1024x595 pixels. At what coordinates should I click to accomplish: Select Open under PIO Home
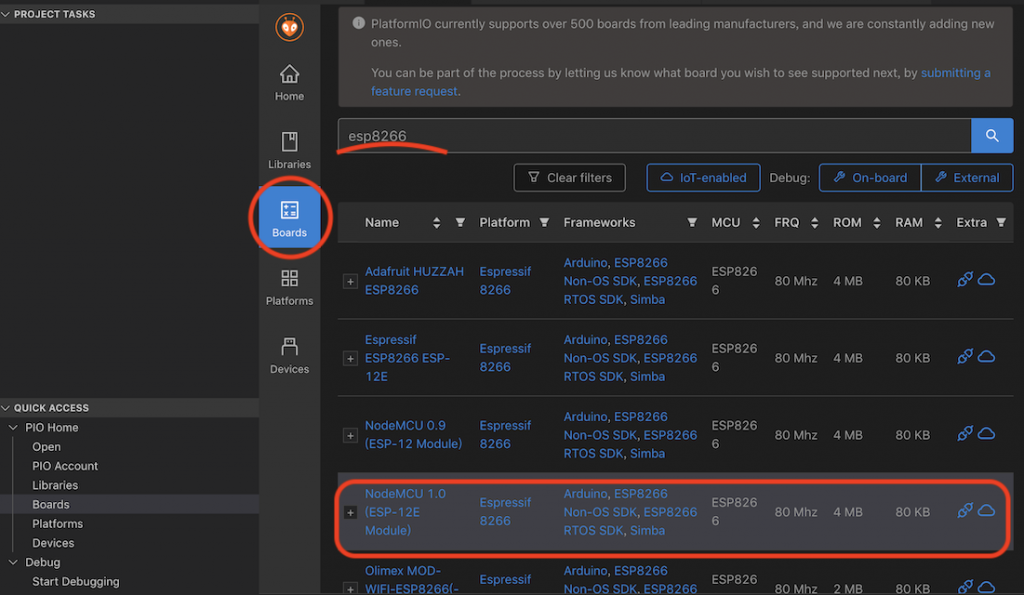point(46,447)
